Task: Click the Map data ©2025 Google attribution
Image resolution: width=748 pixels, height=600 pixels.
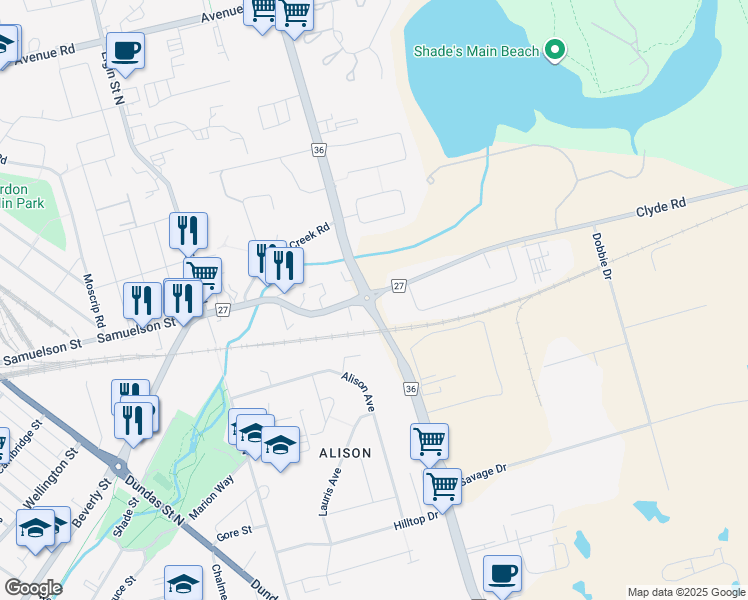Action: [x=687, y=592]
